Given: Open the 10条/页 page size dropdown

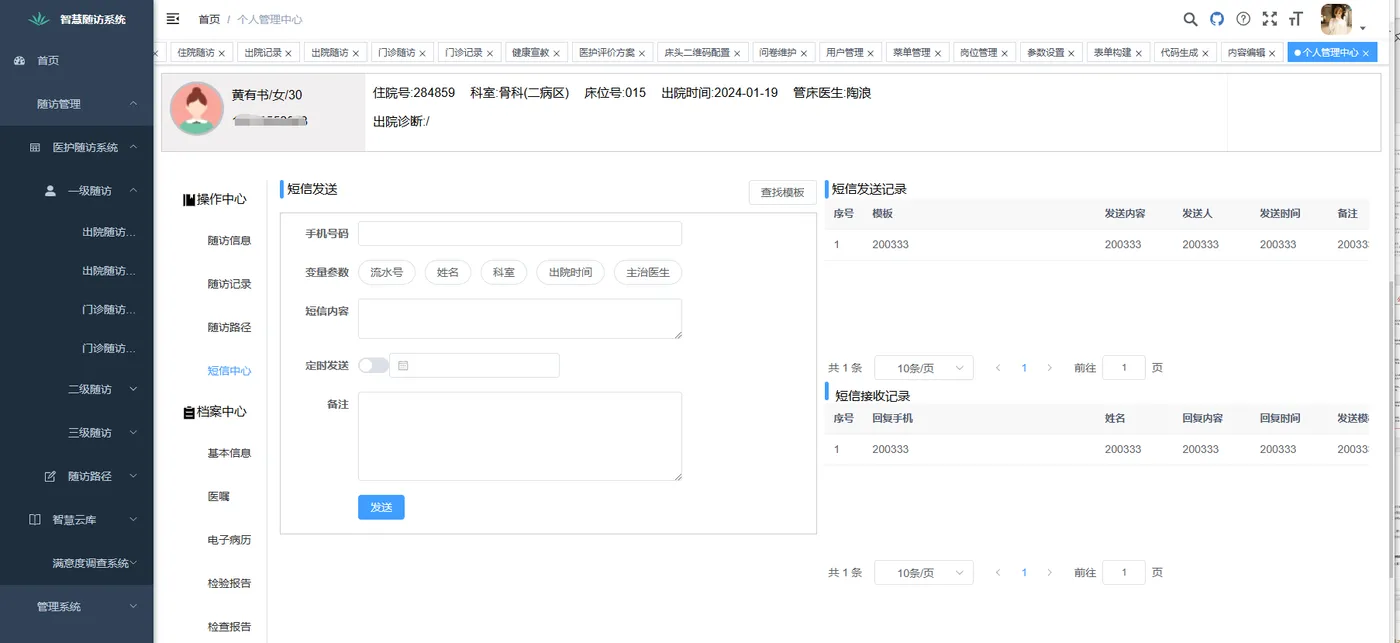Looking at the screenshot, I should point(922,367).
